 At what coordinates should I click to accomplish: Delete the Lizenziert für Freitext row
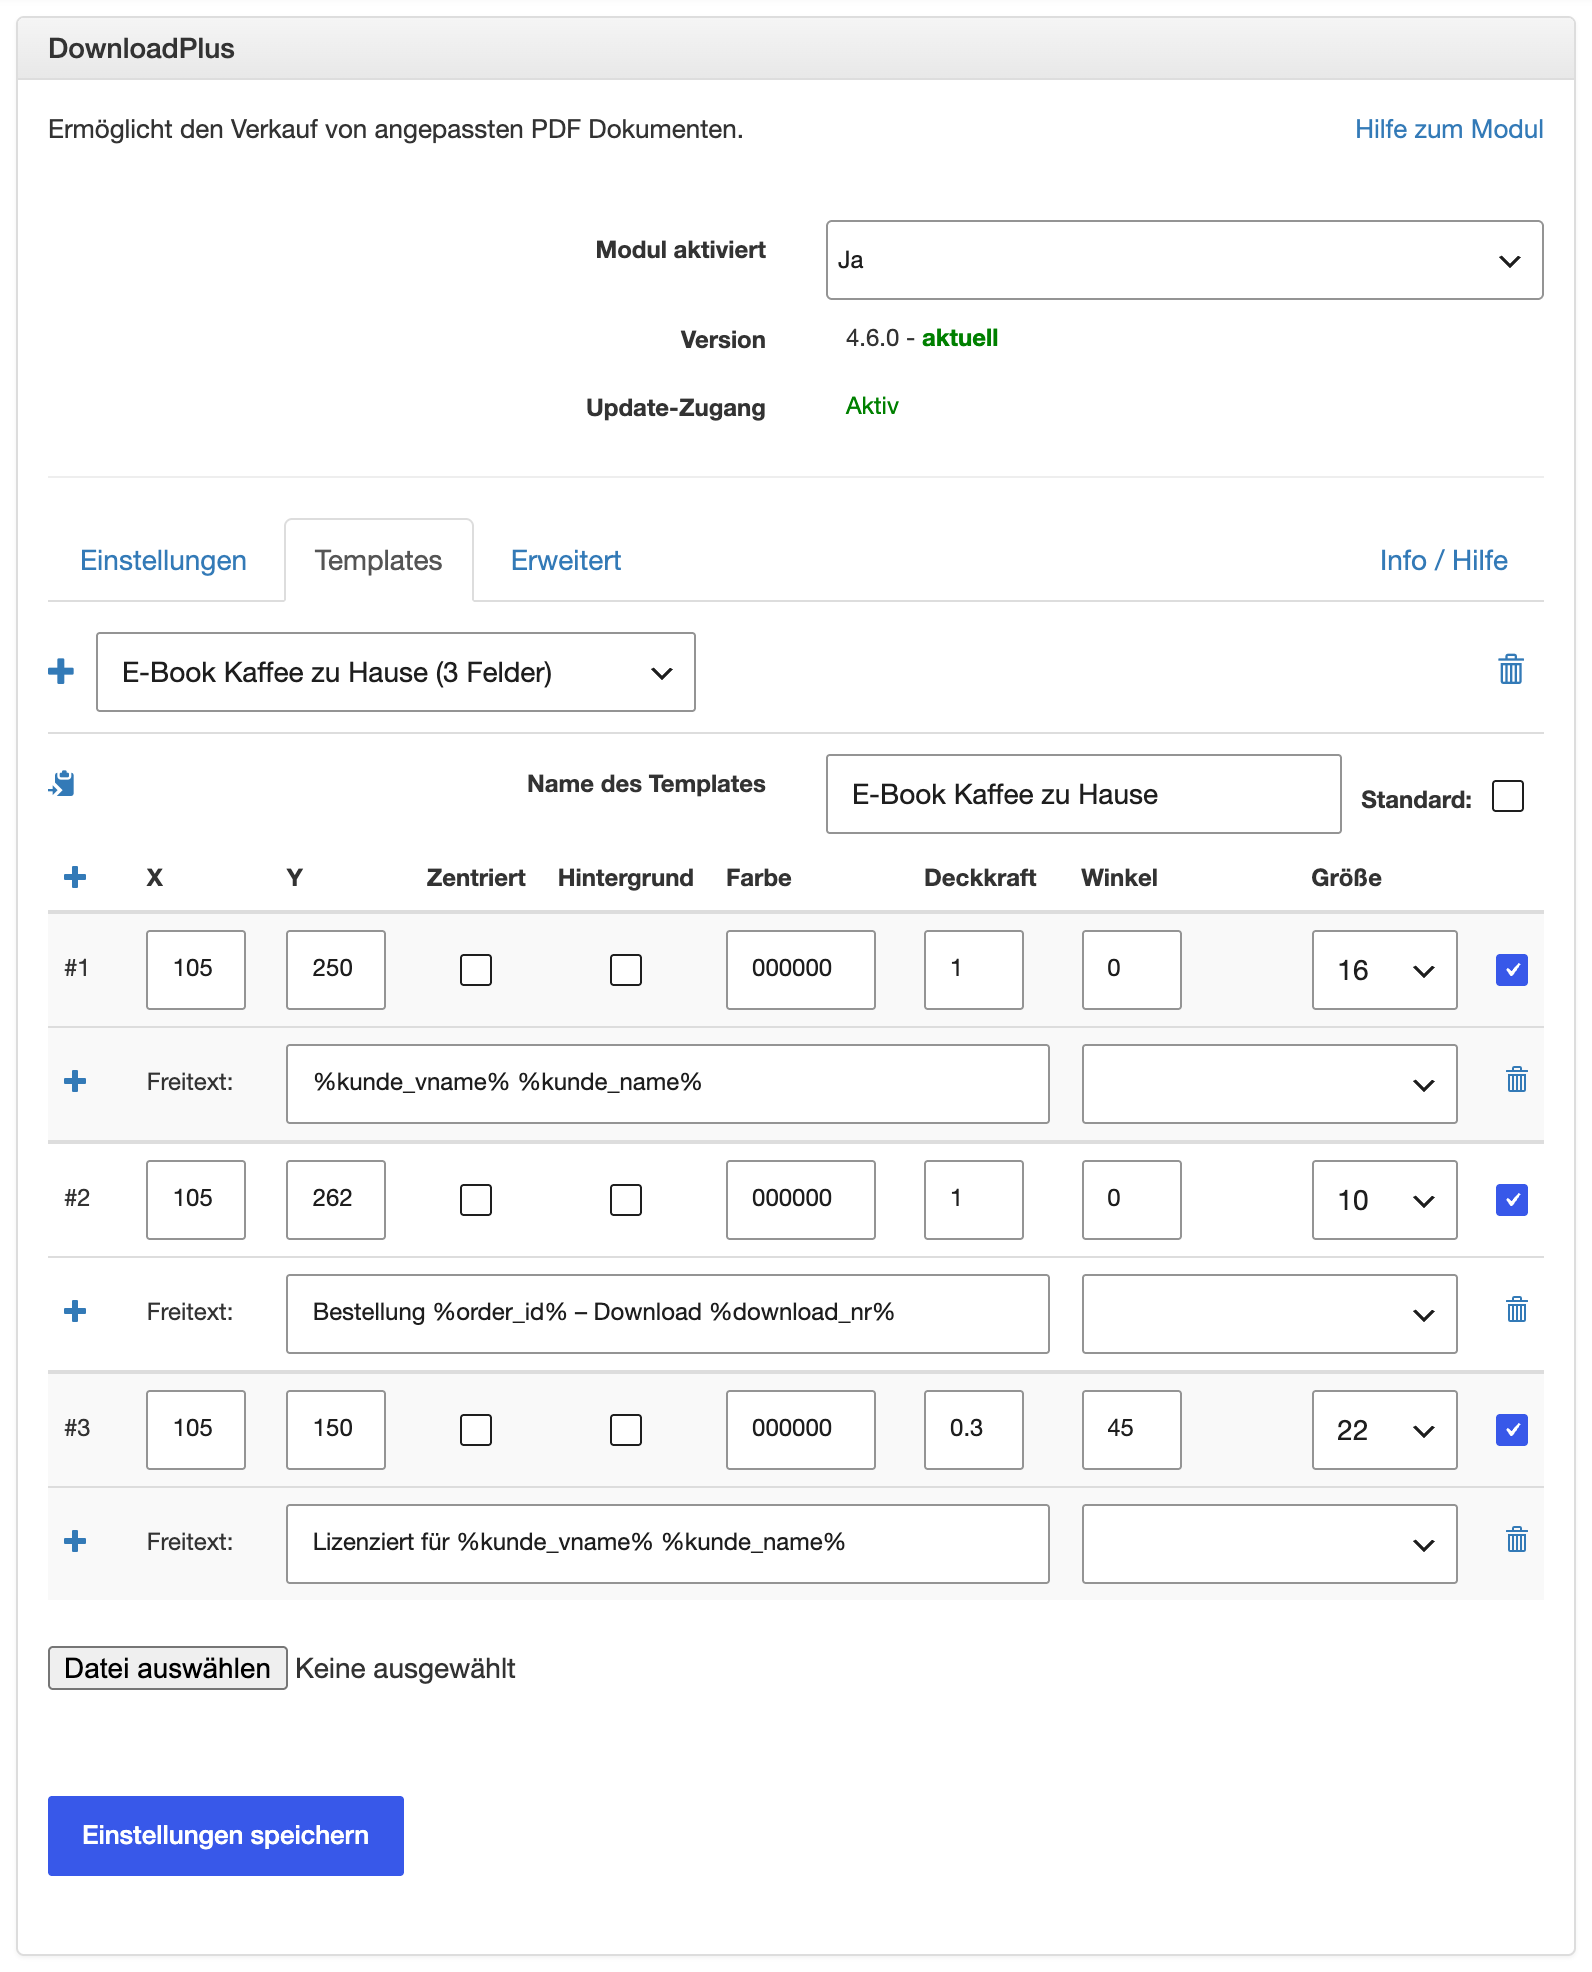coord(1517,1539)
